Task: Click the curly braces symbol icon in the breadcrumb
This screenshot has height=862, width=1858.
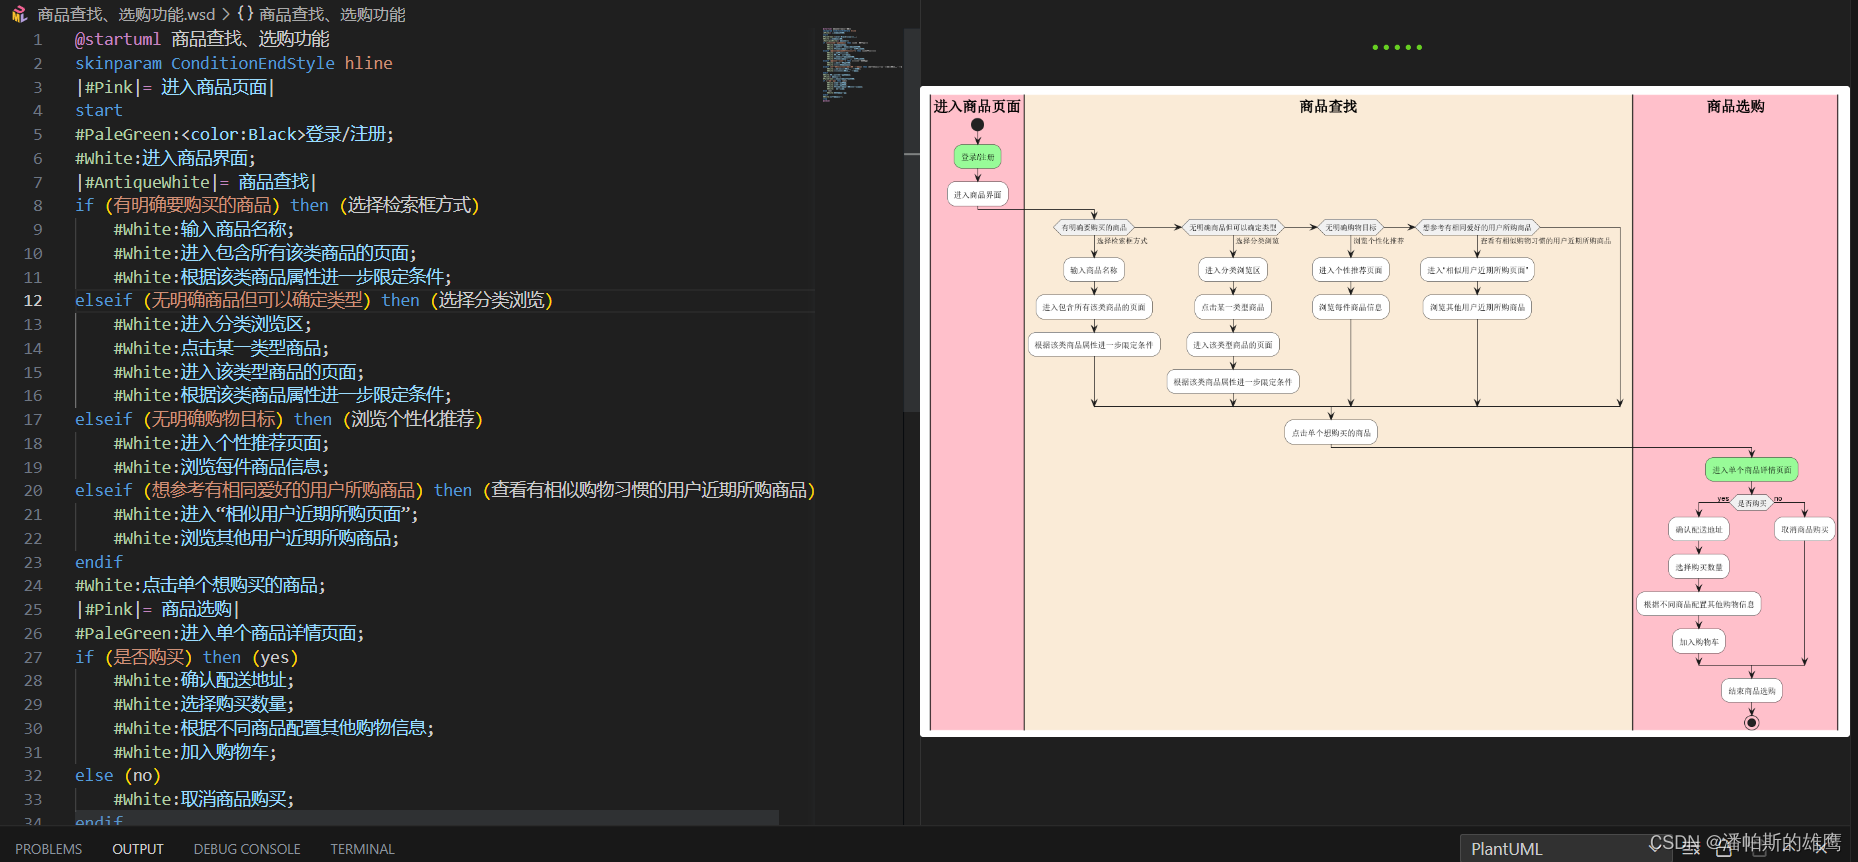Action: pyautogui.click(x=245, y=14)
